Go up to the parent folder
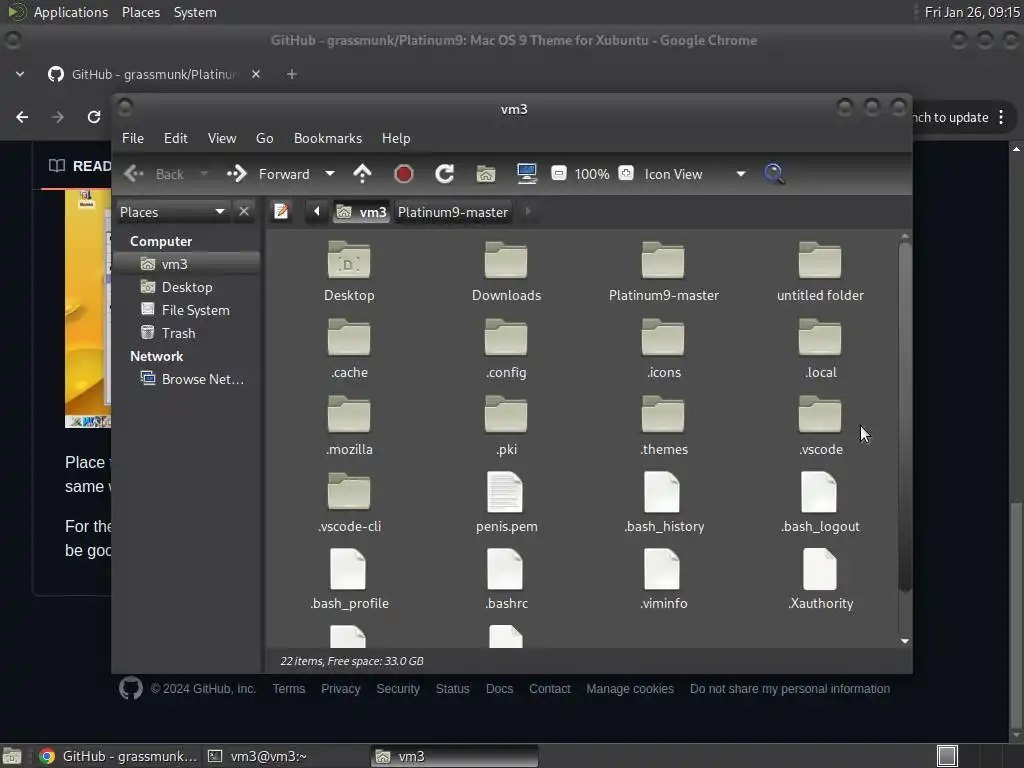 [x=362, y=174]
